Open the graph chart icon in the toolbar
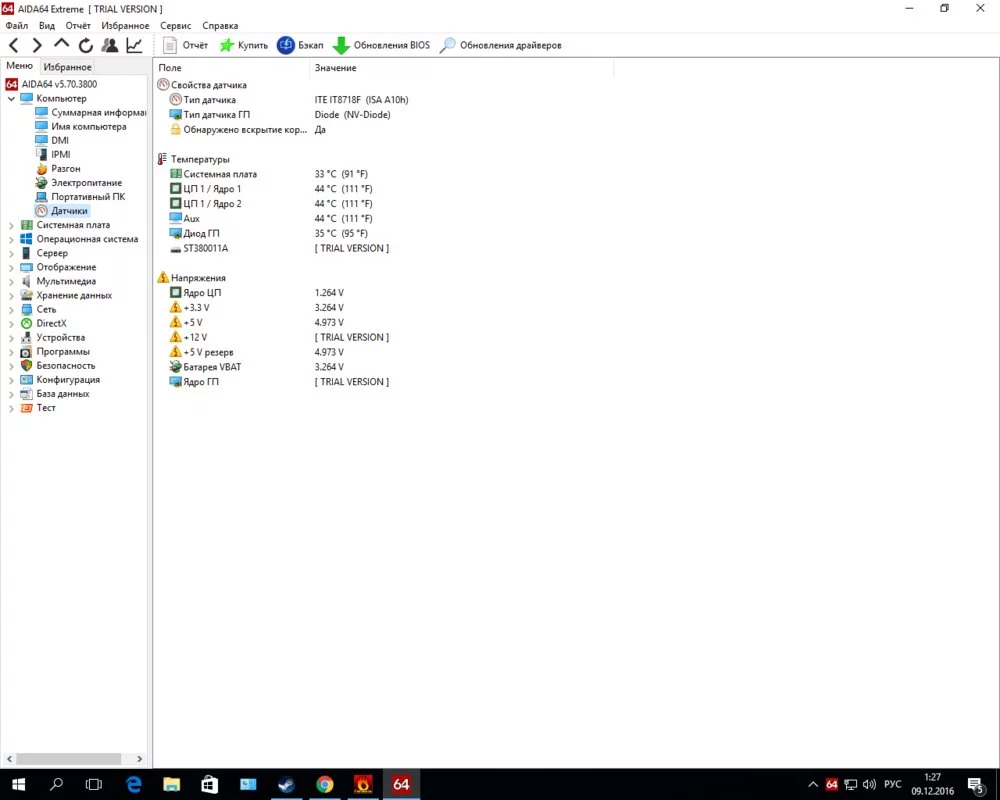This screenshot has width=1000, height=800. [135, 45]
